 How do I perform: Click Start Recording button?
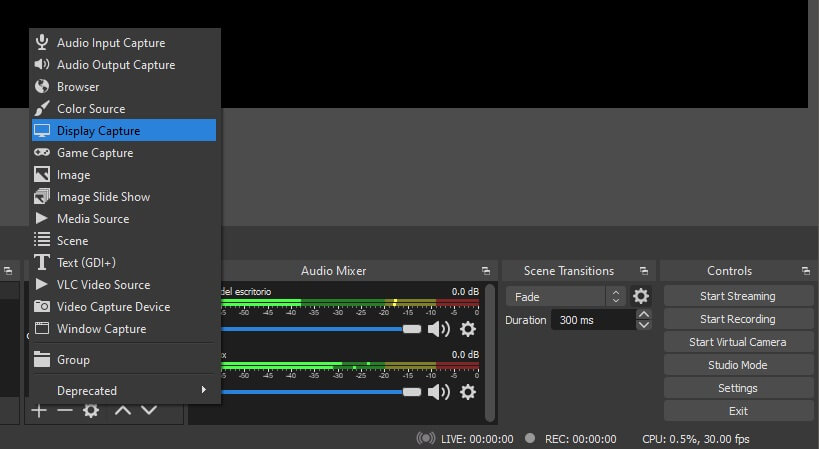click(x=737, y=319)
